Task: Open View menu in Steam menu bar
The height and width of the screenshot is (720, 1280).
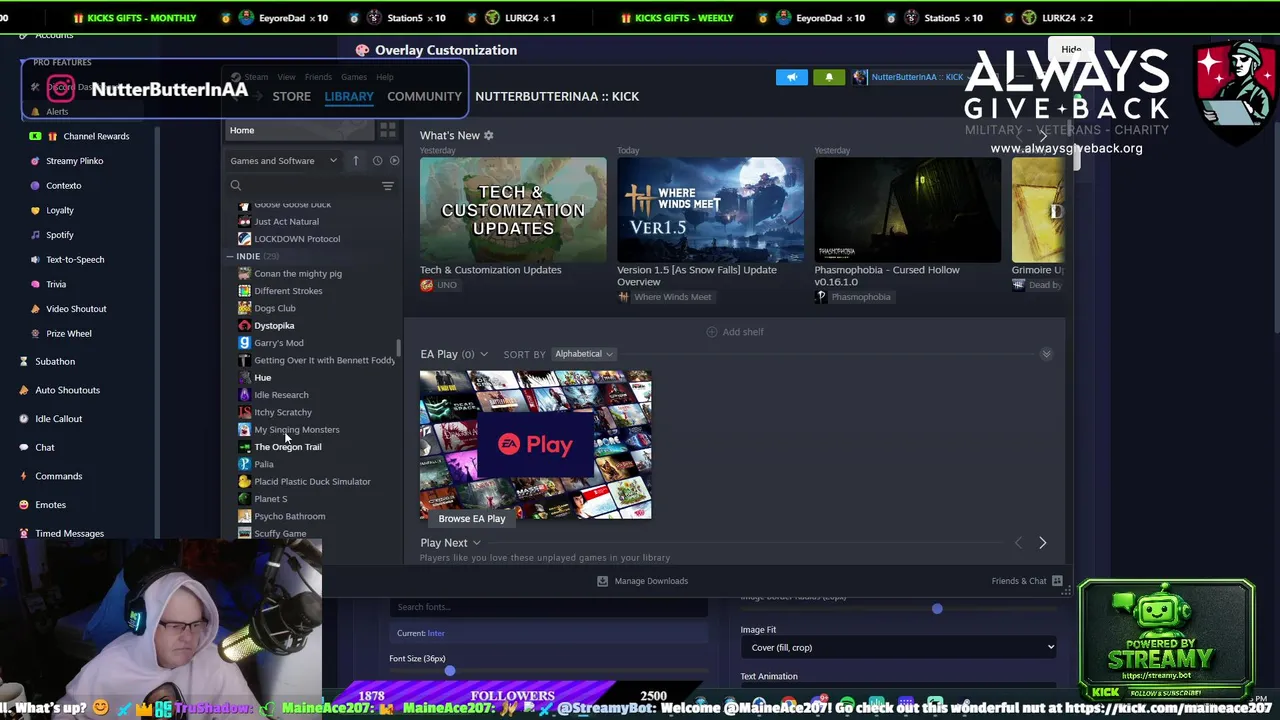Action: click(286, 77)
